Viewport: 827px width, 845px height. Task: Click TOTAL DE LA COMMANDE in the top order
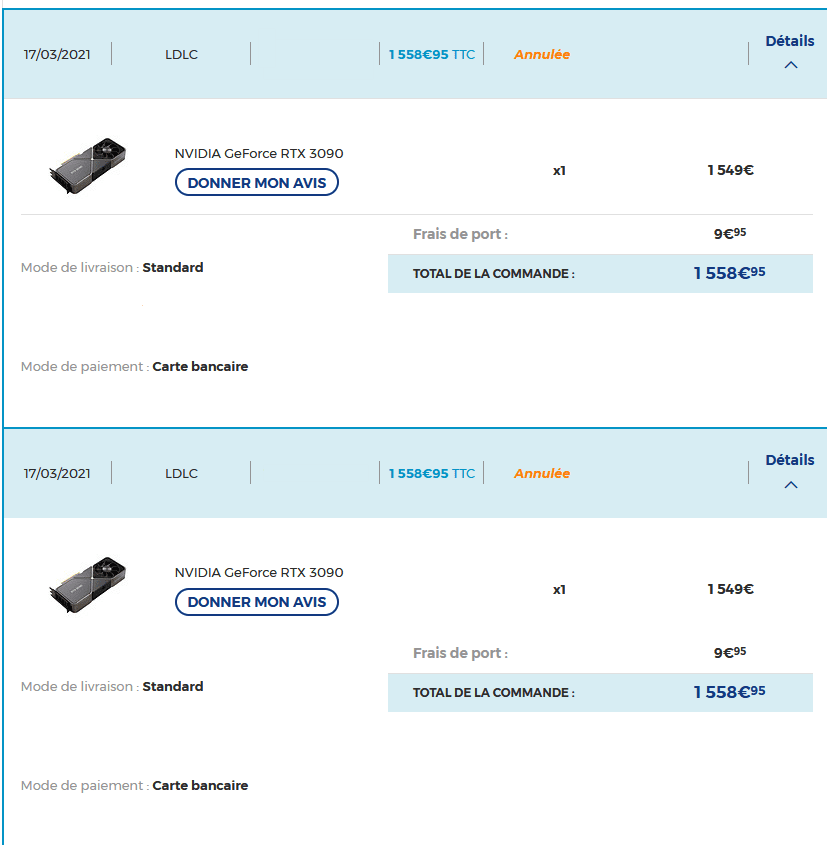493,274
